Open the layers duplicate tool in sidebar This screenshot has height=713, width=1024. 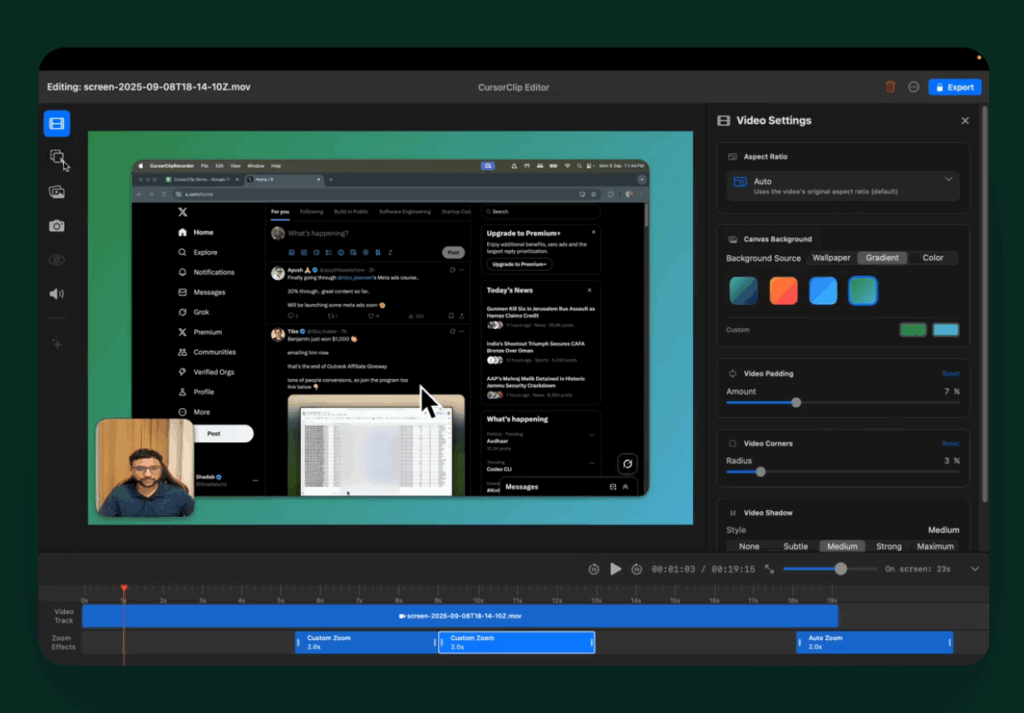56,157
